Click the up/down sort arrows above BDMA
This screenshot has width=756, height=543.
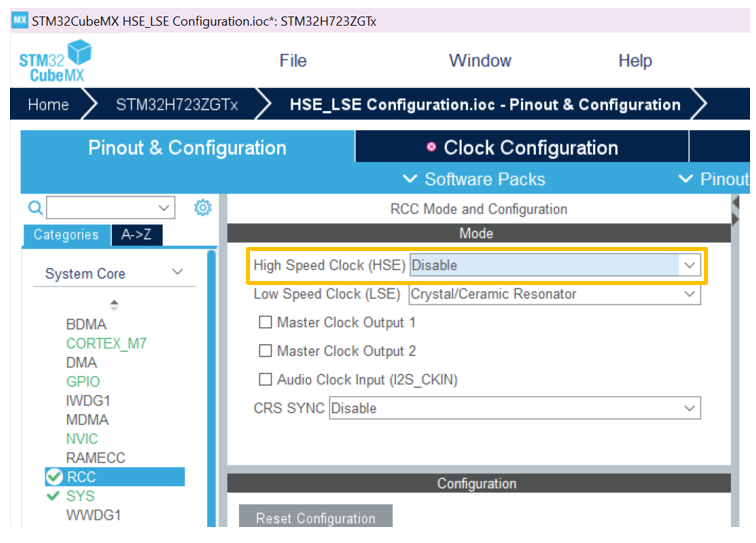tap(114, 305)
